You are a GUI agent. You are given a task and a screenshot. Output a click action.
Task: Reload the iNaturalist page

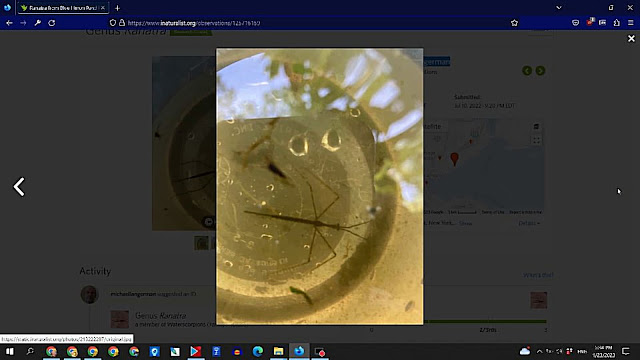tap(52, 23)
